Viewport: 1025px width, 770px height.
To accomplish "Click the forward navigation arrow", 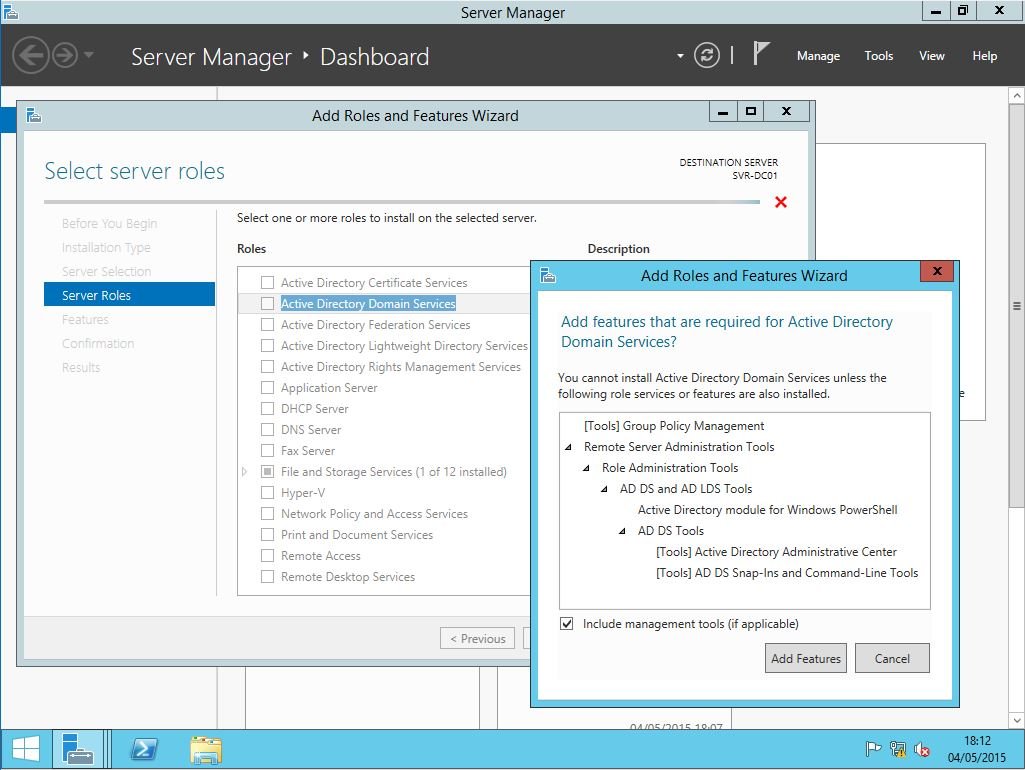I will click(65, 55).
